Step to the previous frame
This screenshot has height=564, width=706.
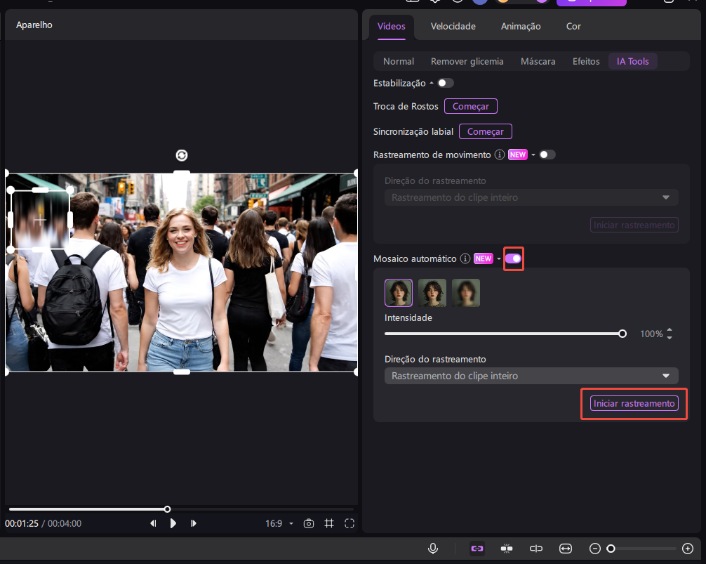pyautogui.click(x=153, y=523)
